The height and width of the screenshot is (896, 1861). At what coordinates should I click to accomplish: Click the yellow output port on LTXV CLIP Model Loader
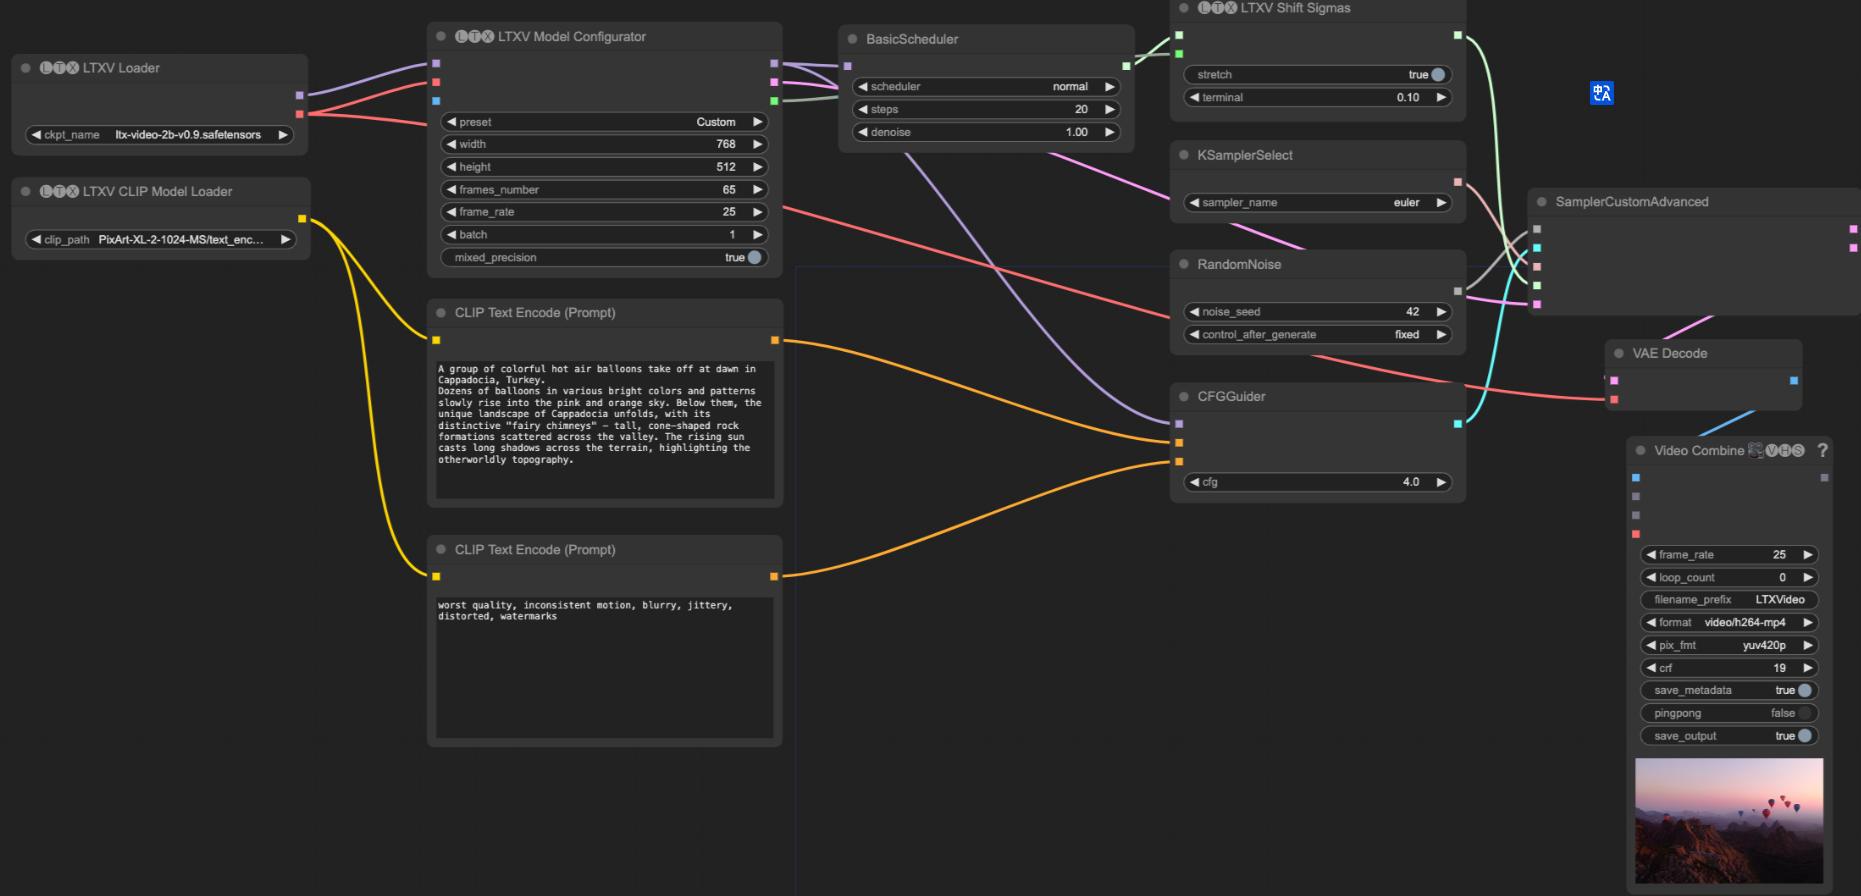[302, 219]
